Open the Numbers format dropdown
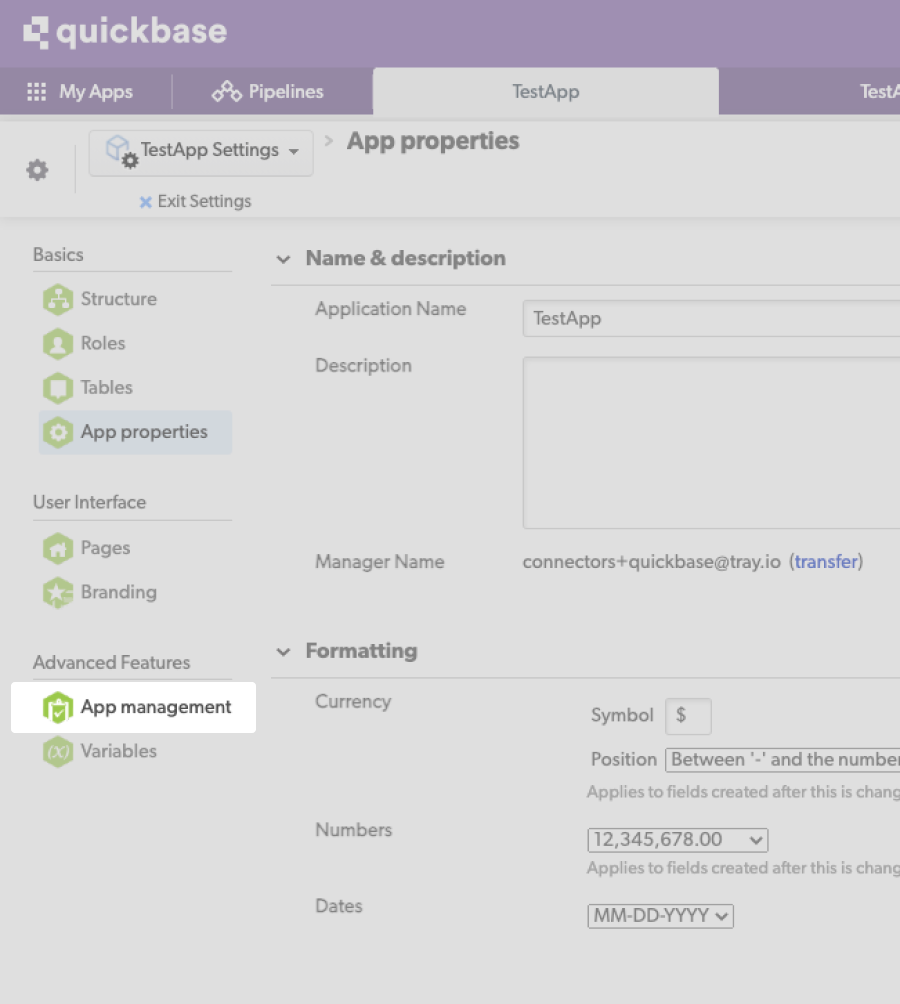Viewport: 900px width, 1004px height. (677, 840)
